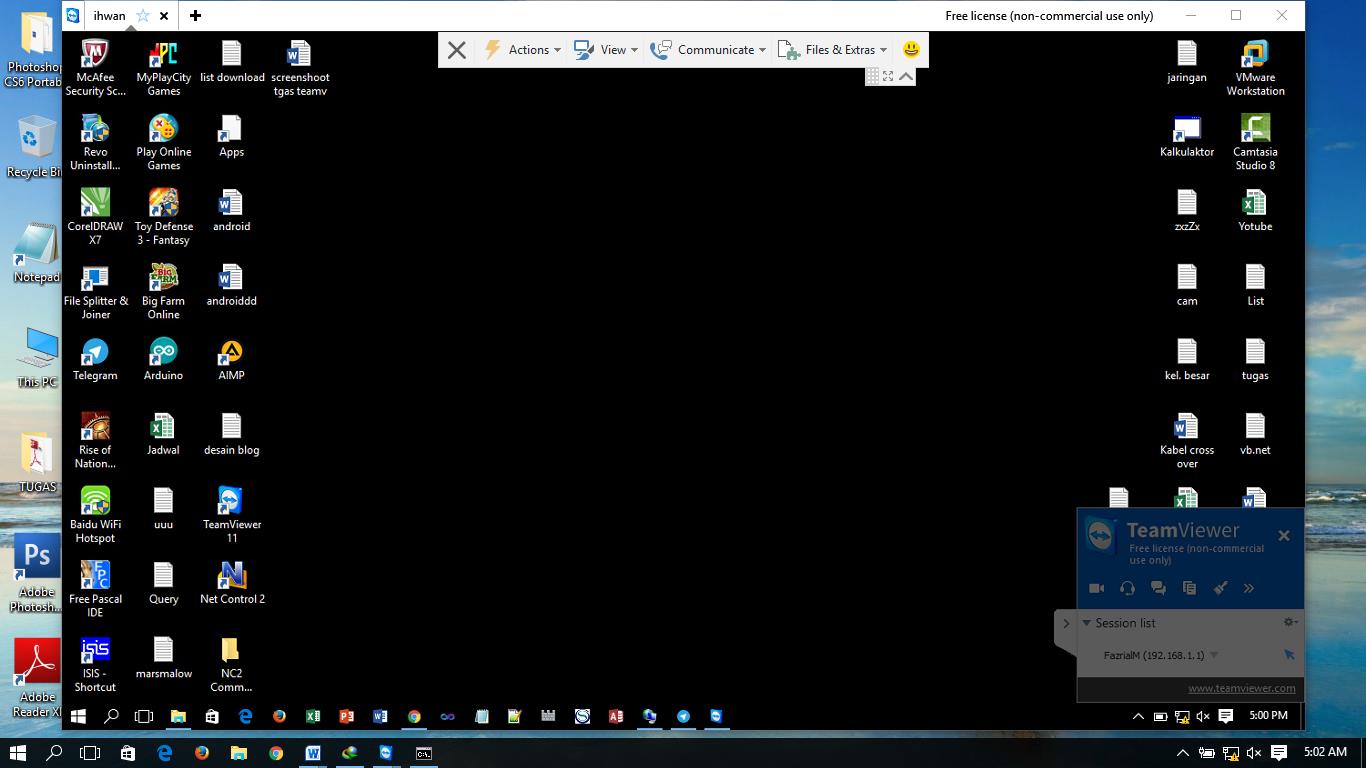Expand FazrialM session options arrow
This screenshot has width=1366, height=768.
[x=1214, y=656]
